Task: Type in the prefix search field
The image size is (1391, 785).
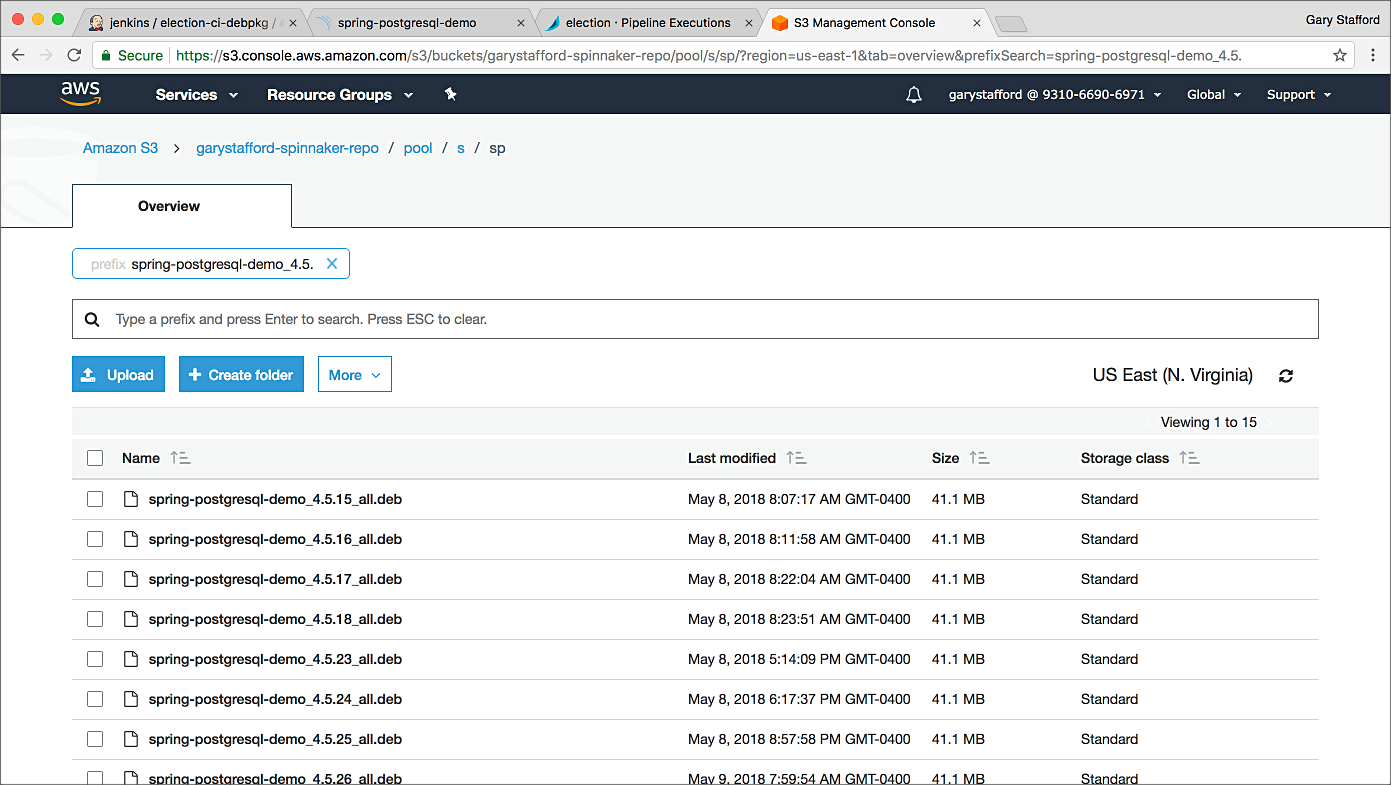Action: tap(700, 320)
